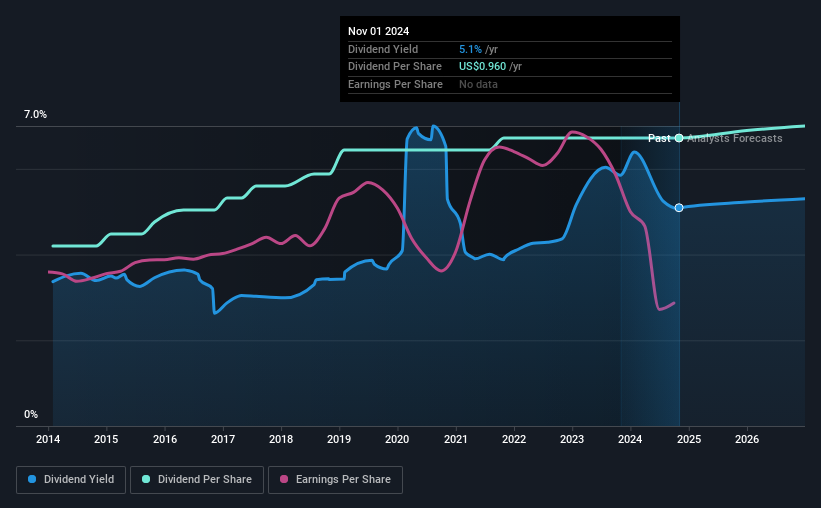
Task: Select the Dividend Yield data point marker
Action: point(679,208)
